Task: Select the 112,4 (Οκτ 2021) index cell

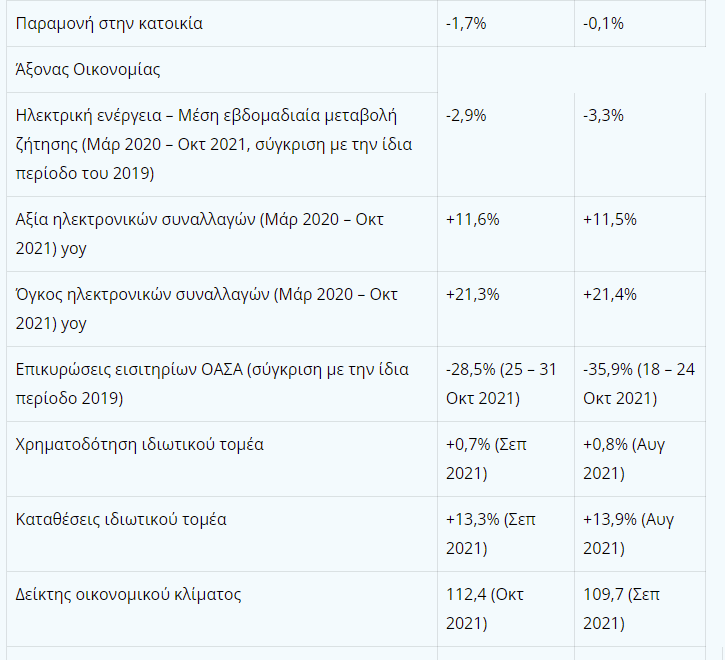Action: [x=484, y=608]
